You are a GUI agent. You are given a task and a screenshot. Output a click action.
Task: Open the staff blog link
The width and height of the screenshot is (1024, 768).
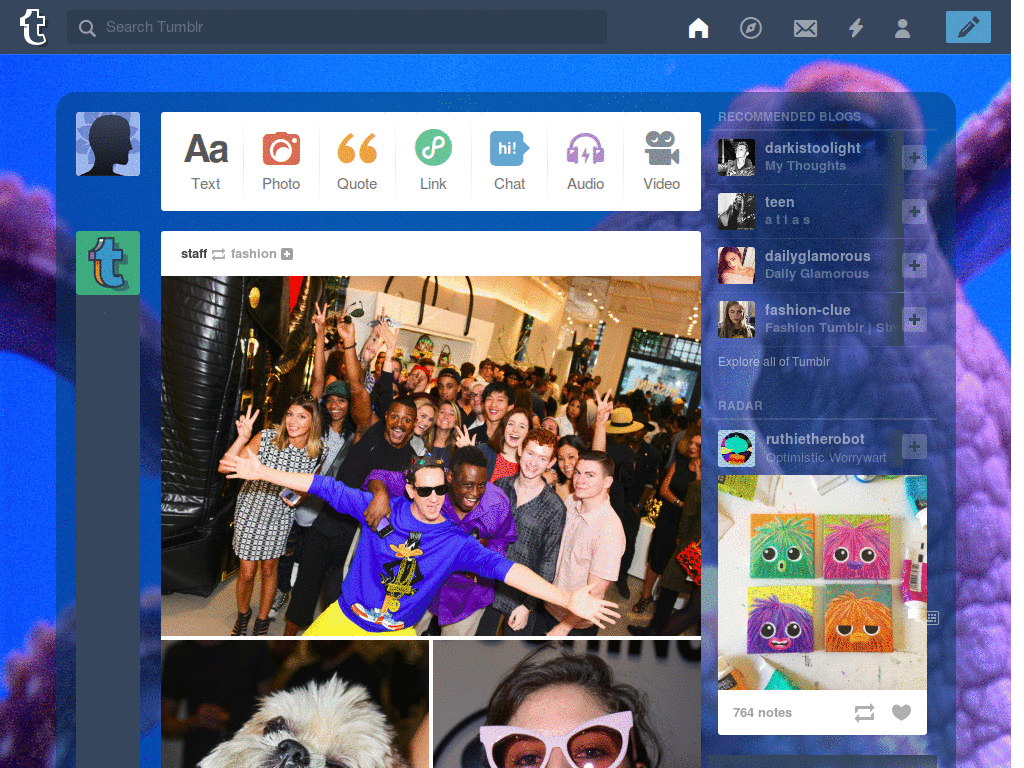click(x=194, y=253)
